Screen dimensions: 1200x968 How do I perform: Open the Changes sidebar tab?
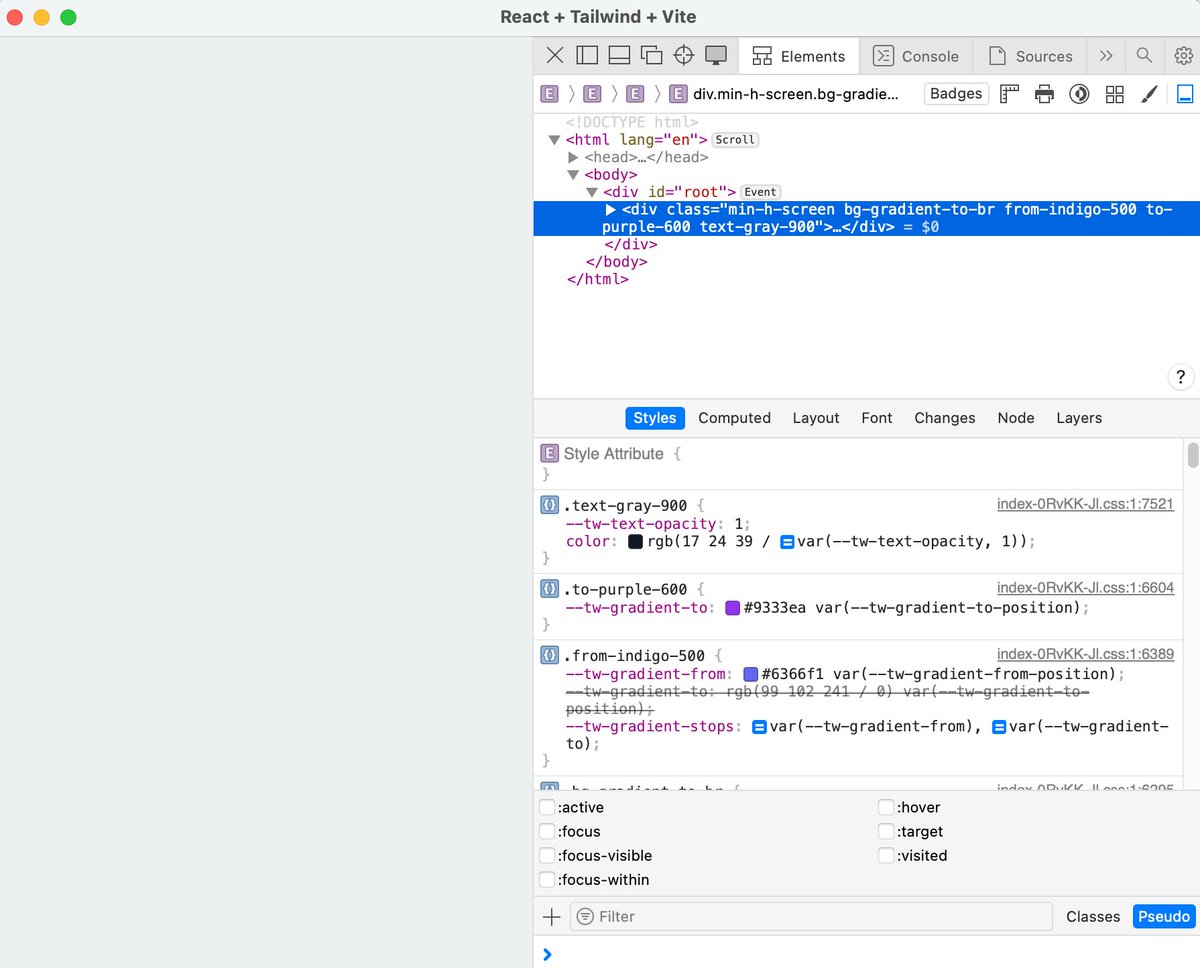[x=945, y=418]
